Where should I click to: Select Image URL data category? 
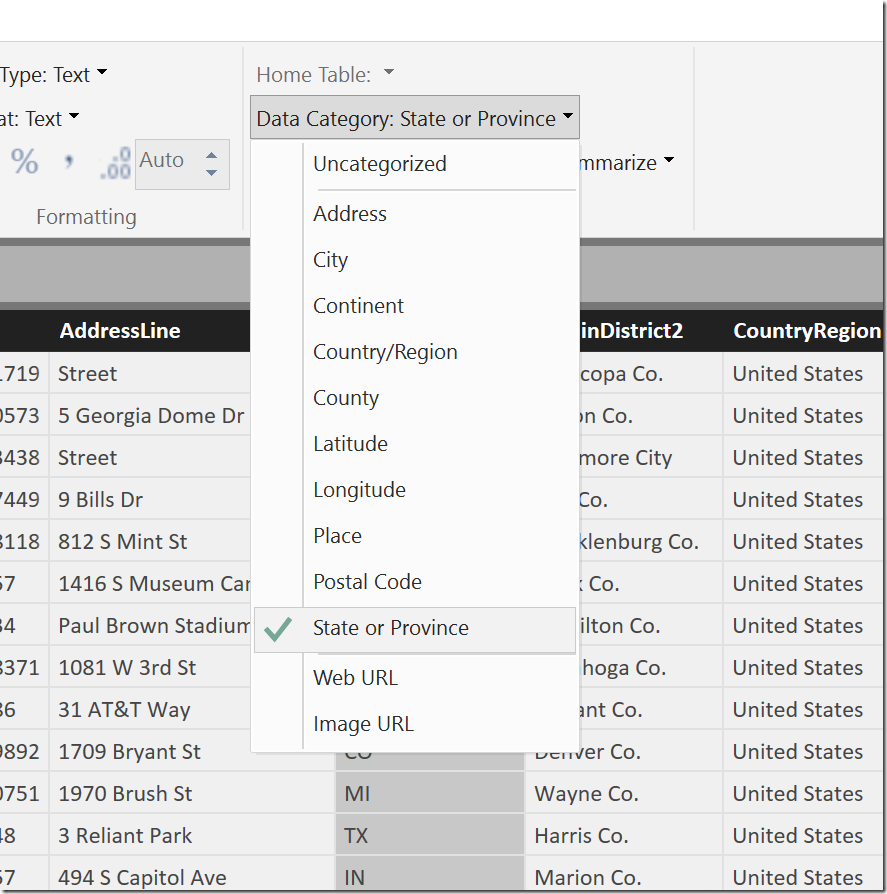tap(414, 724)
